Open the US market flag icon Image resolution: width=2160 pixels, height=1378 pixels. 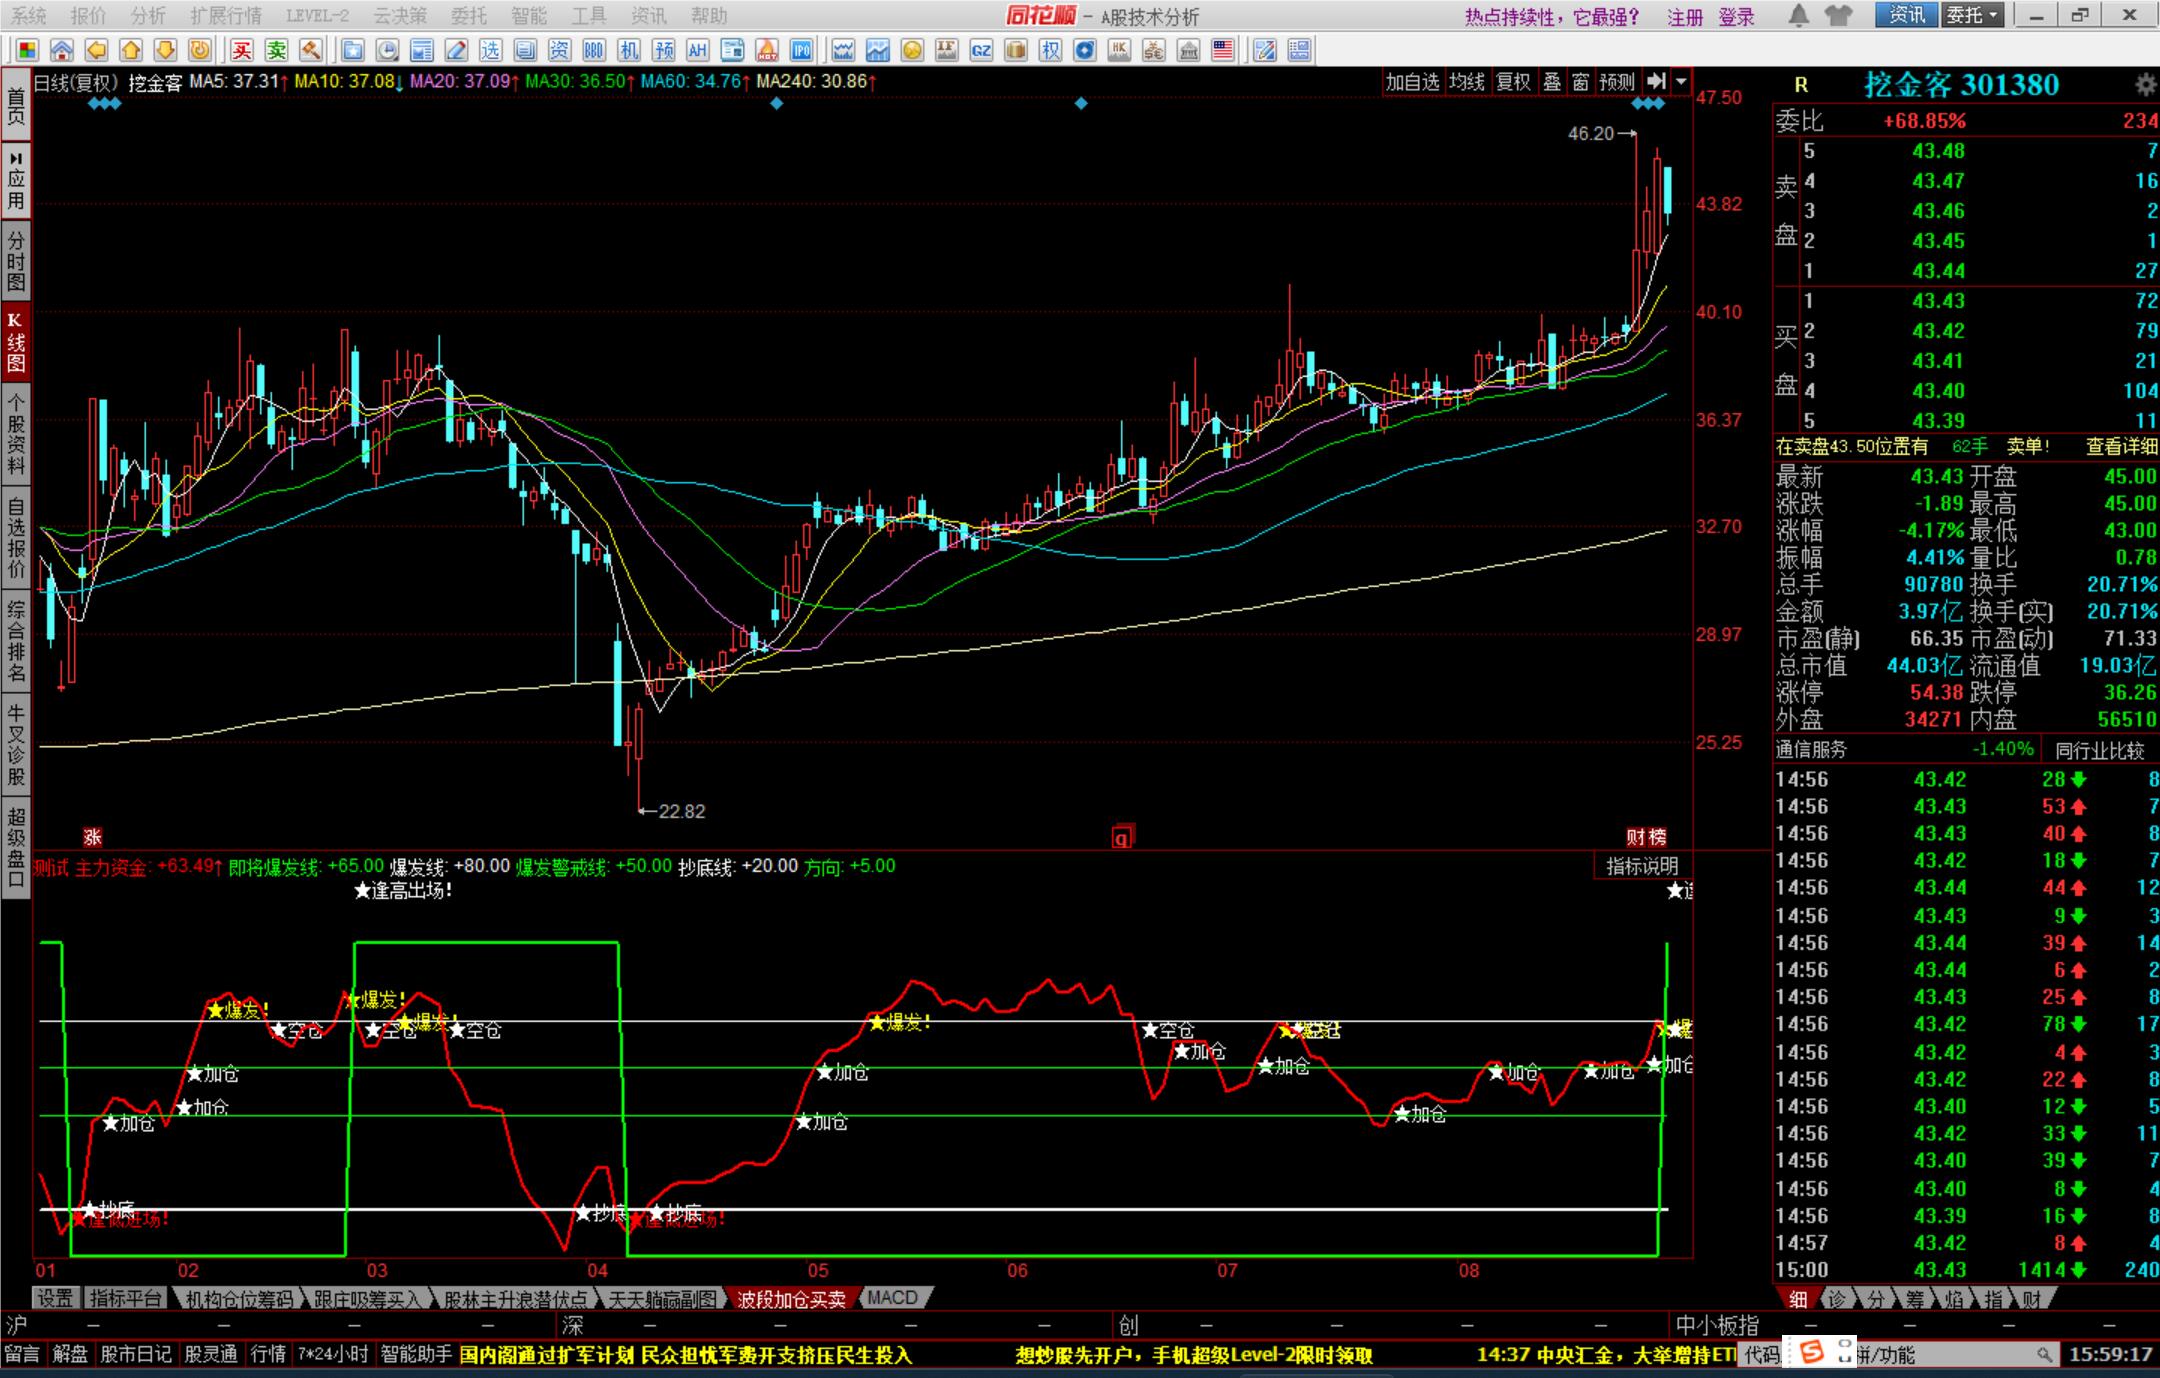click(1222, 50)
